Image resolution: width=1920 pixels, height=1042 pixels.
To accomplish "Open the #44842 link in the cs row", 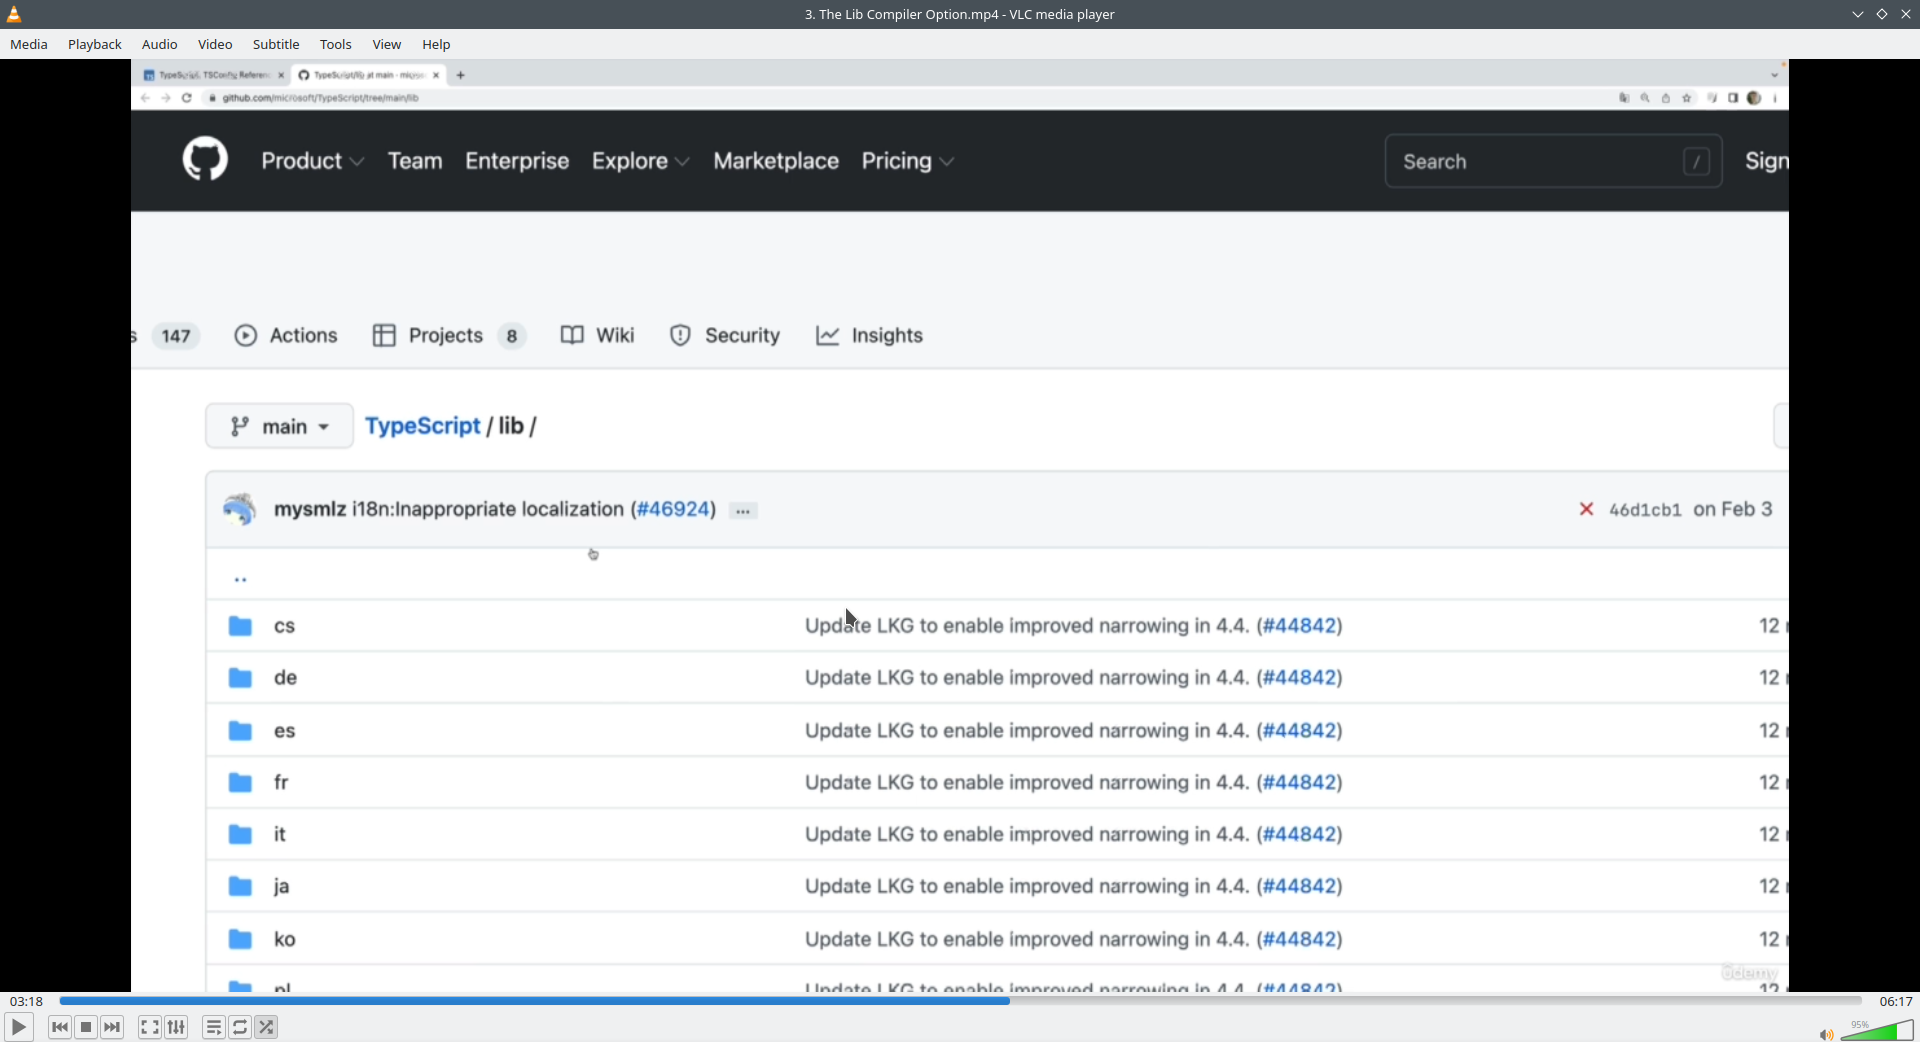I will [1299, 626].
